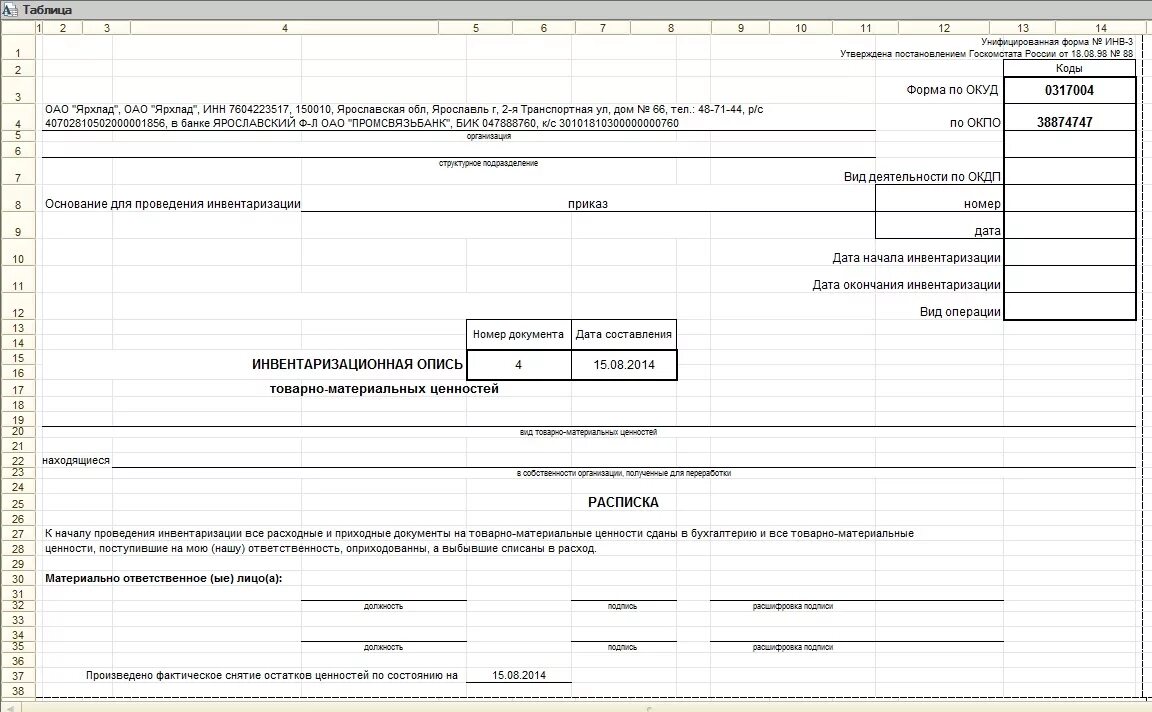The width and height of the screenshot is (1152, 712).
Task: Click the по ОКПО label
Action: pyautogui.click(x=975, y=123)
